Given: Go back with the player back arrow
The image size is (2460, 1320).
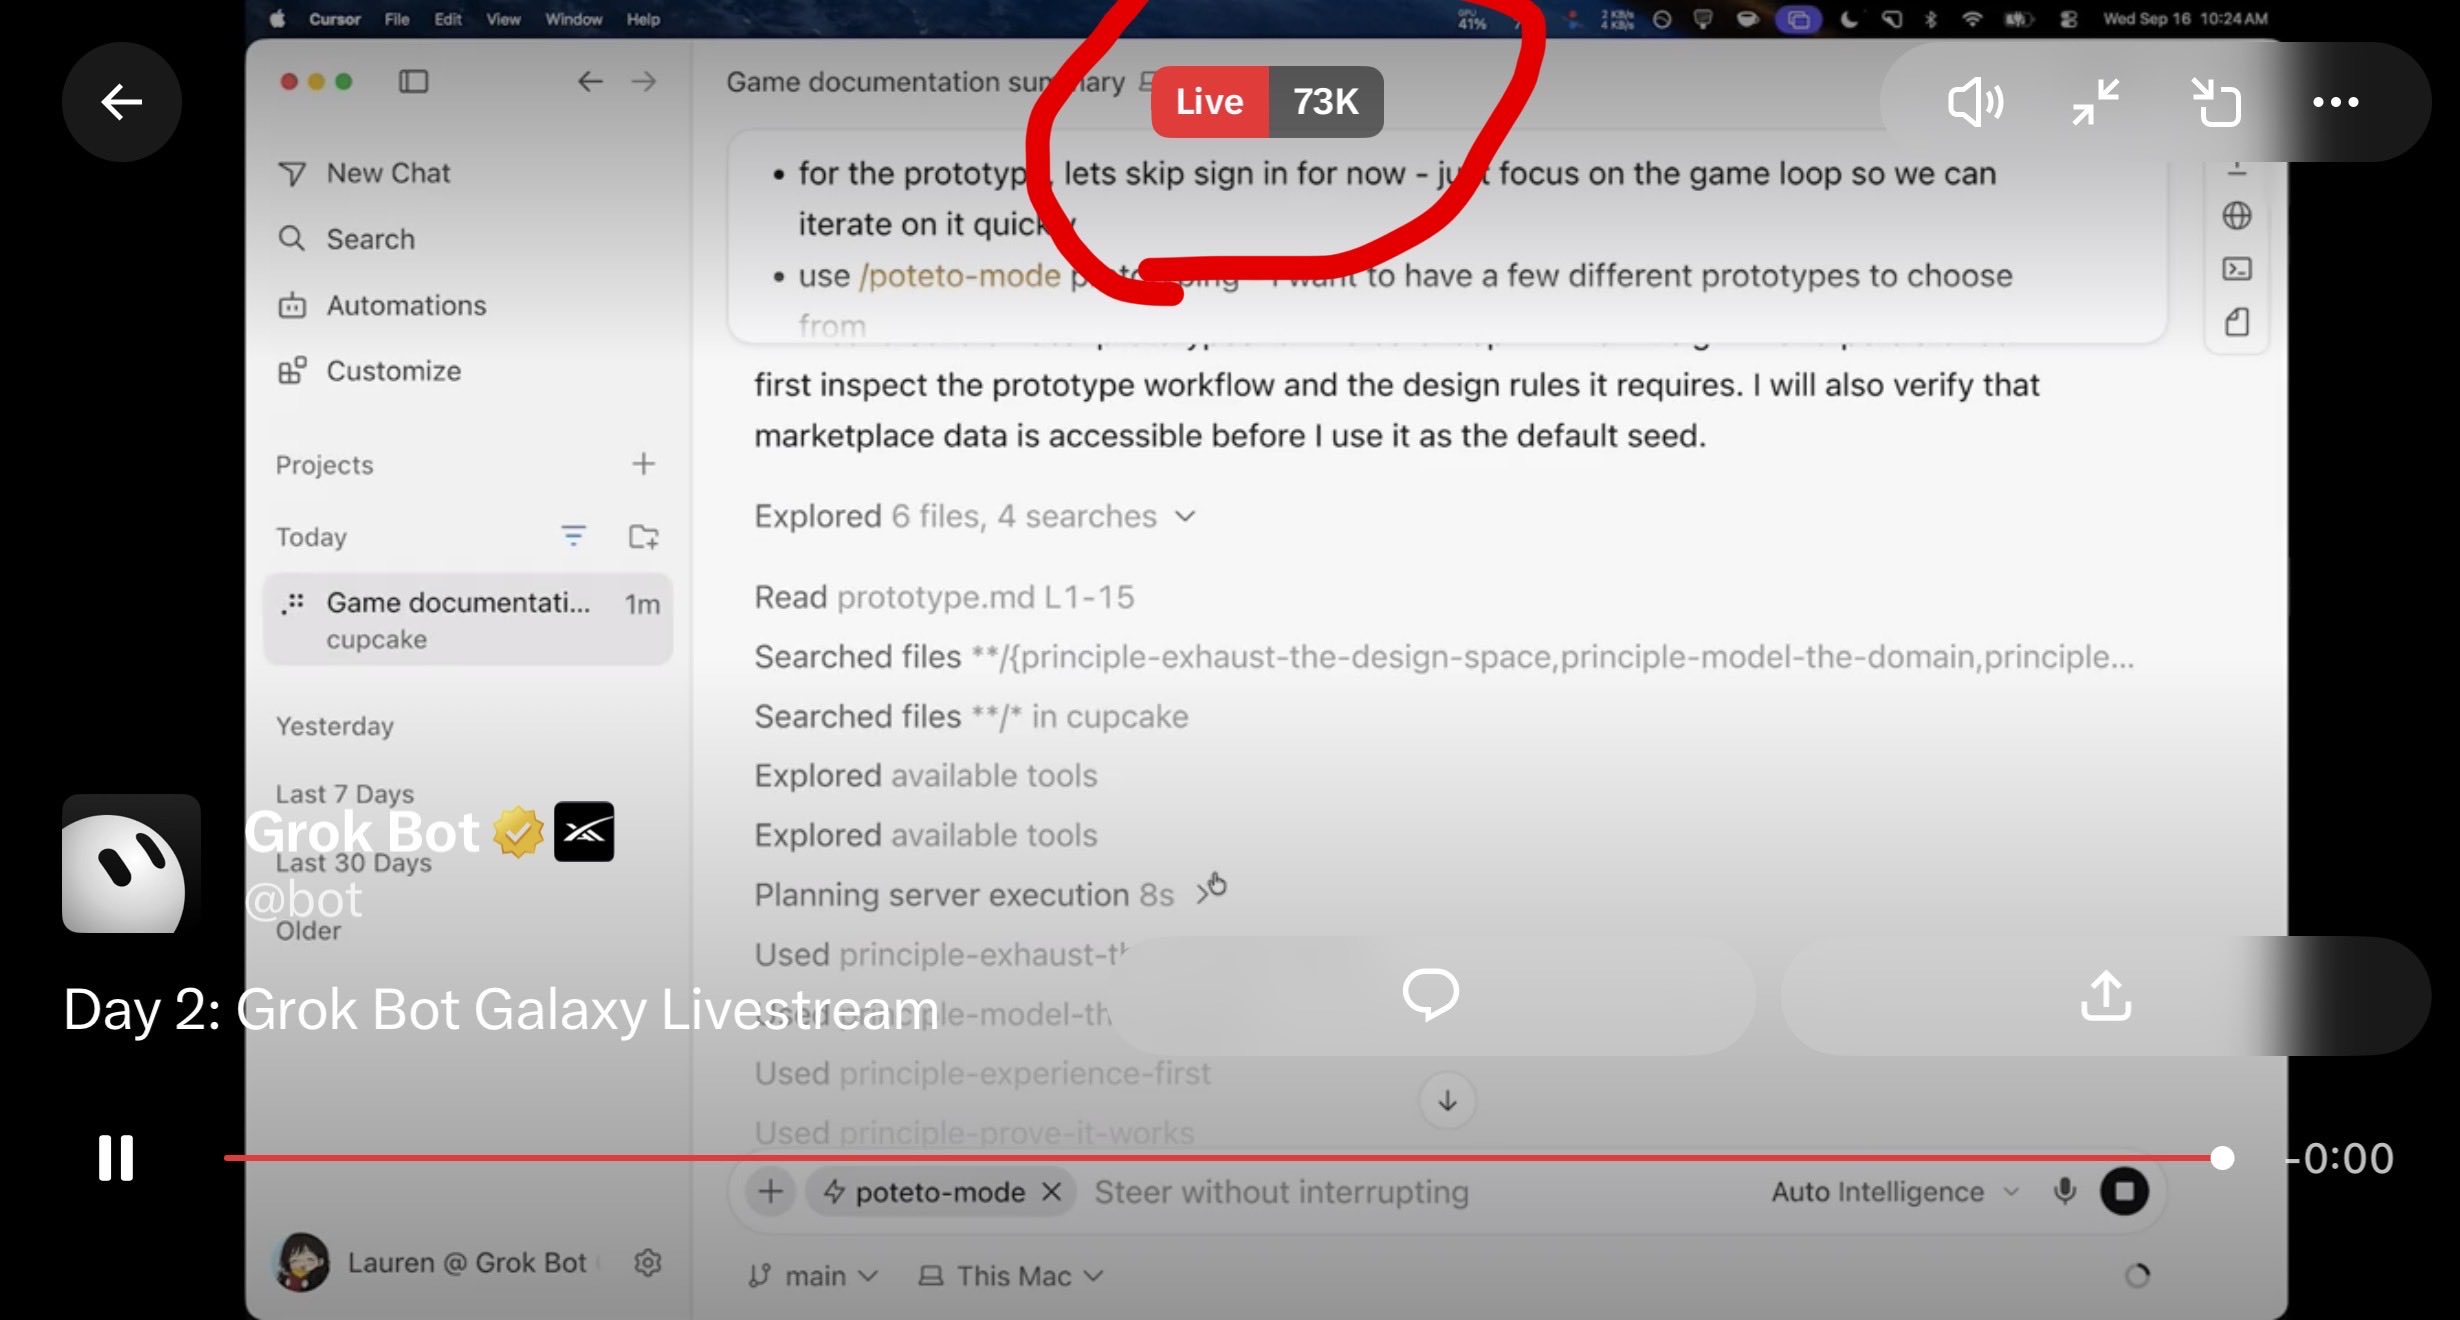Looking at the screenshot, I should (121, 102).
